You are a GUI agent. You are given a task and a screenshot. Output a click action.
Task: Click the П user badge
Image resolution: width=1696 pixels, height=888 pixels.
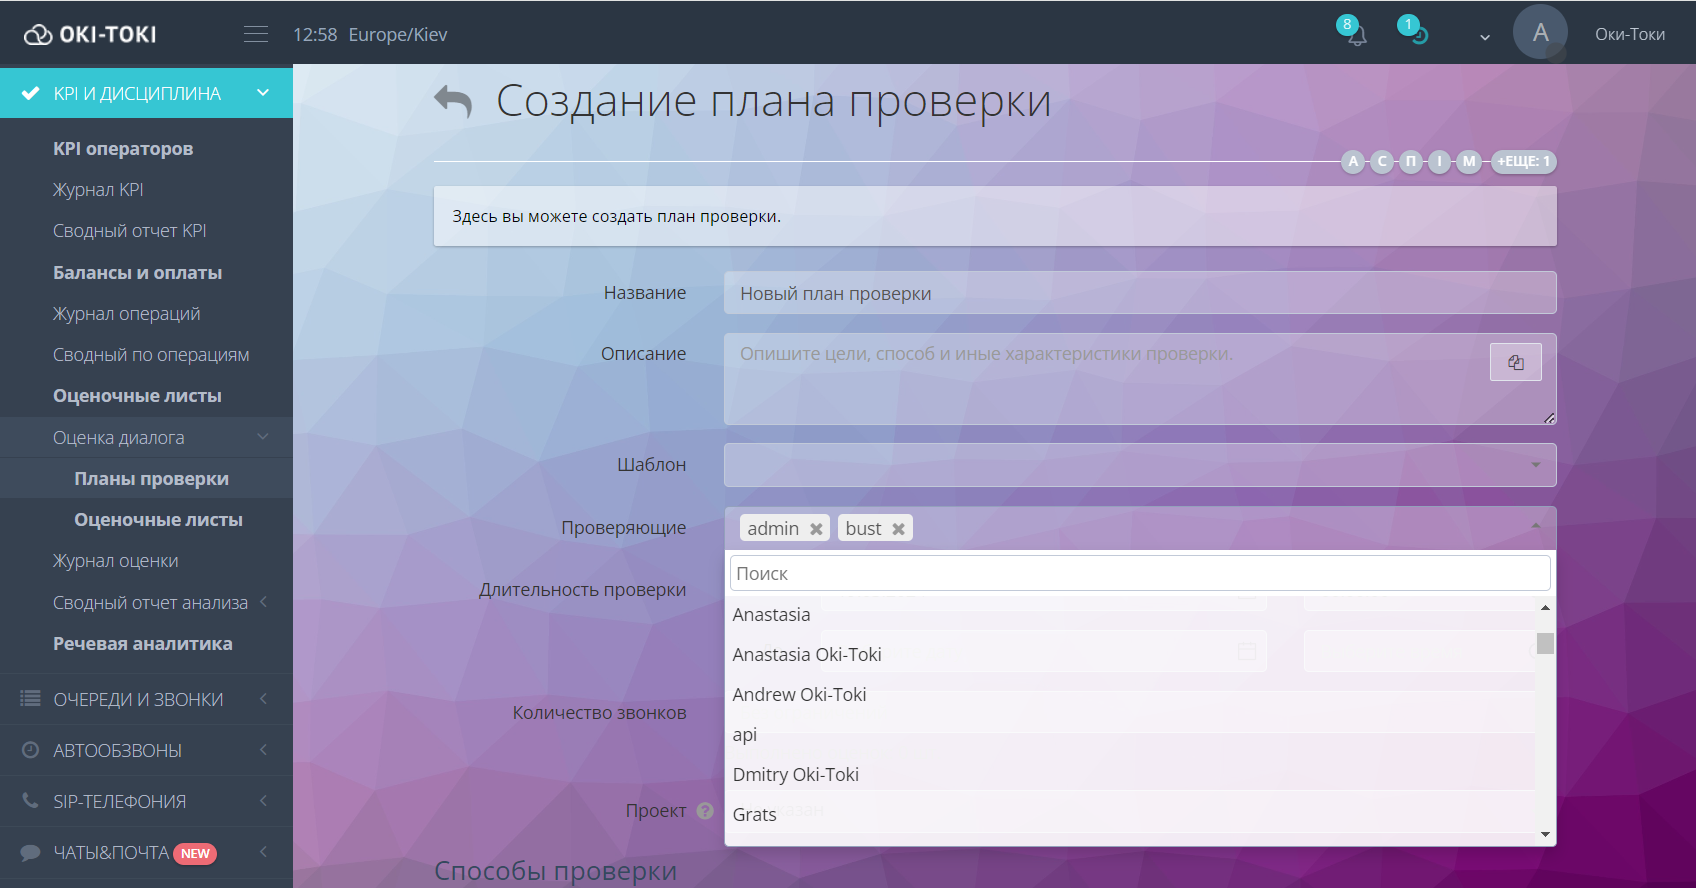(x=1411, y=161)
